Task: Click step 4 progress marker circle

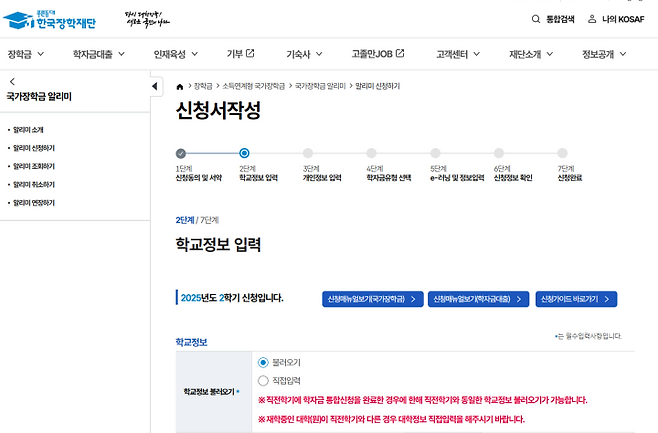Action: click(371, 153)
